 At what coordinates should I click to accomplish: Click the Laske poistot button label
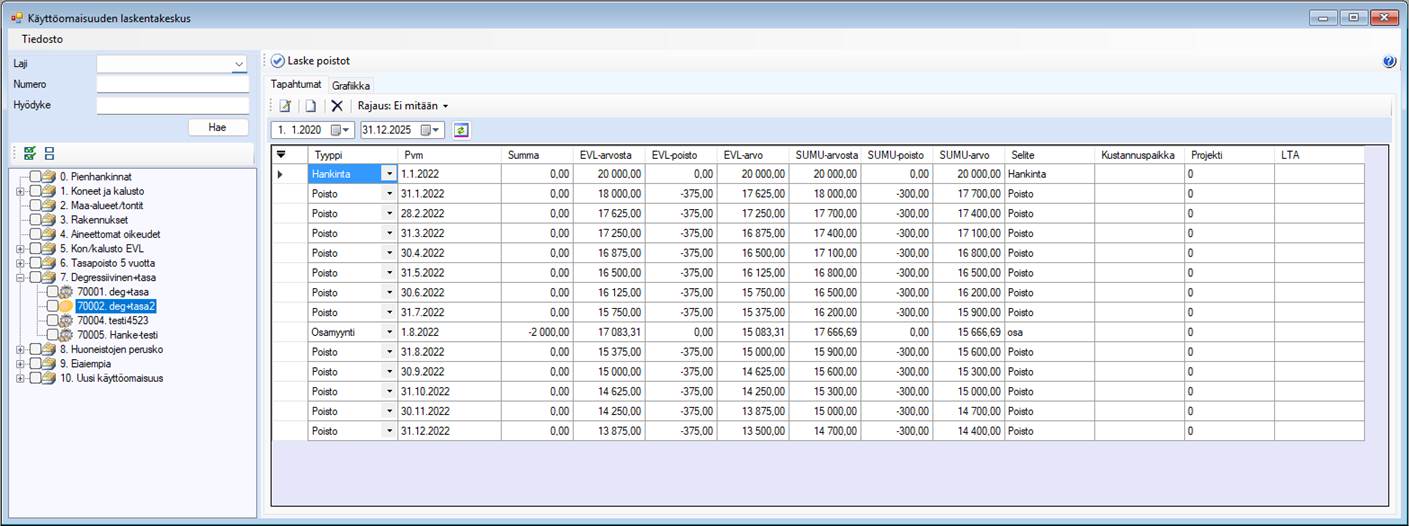pos(319,61)
